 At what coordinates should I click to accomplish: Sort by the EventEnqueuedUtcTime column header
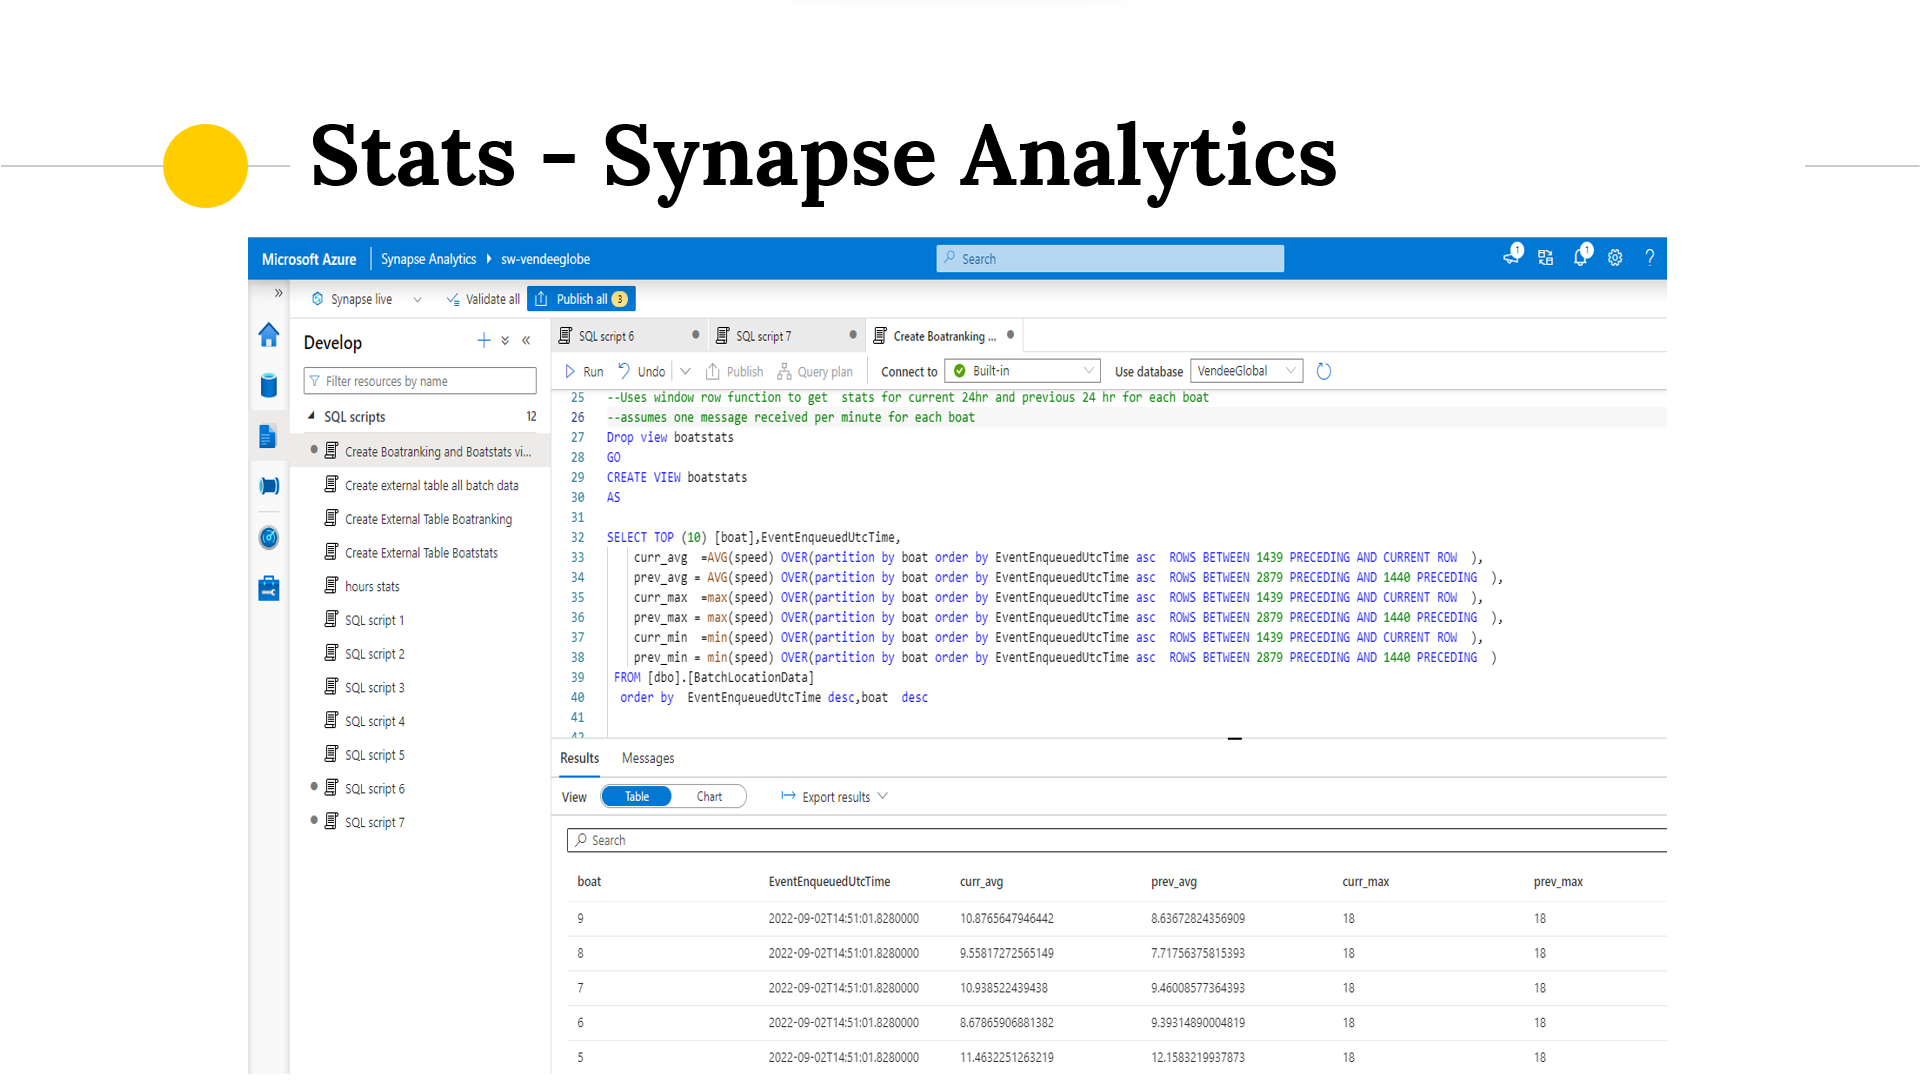tap(829, 882)
